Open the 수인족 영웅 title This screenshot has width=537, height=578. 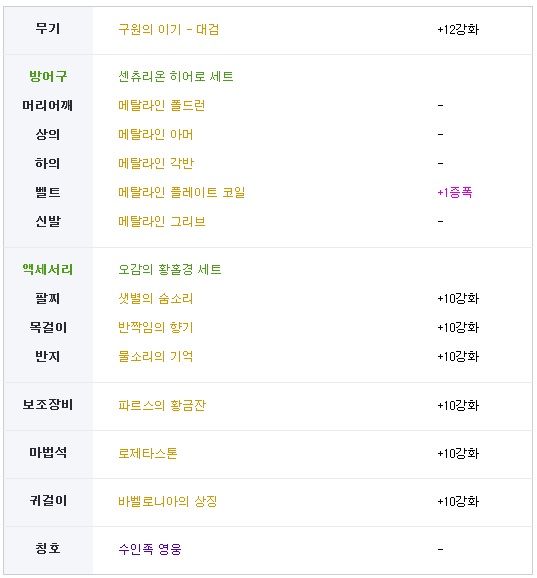pyautogui.click(x=150, y=549)
